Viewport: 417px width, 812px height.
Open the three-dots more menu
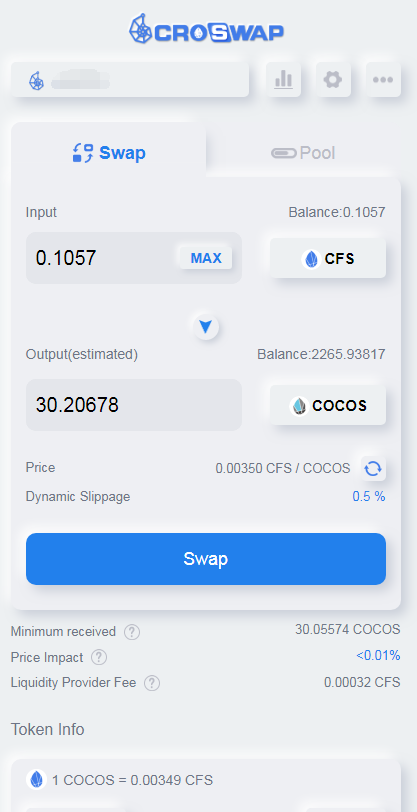(383, 80)
